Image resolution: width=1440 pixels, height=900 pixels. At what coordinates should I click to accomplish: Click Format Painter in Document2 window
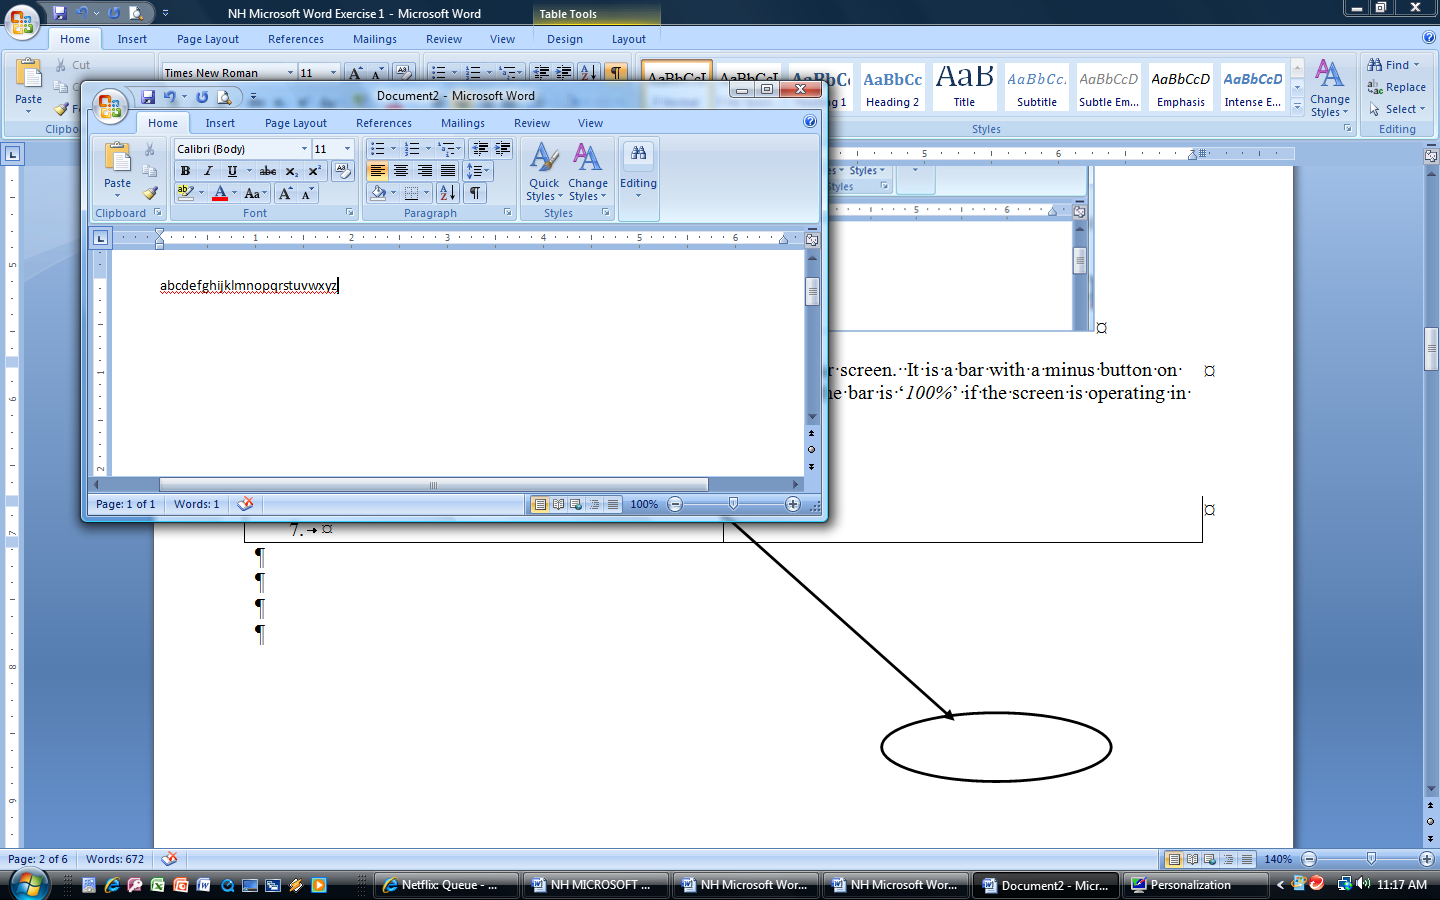(150, 192)
